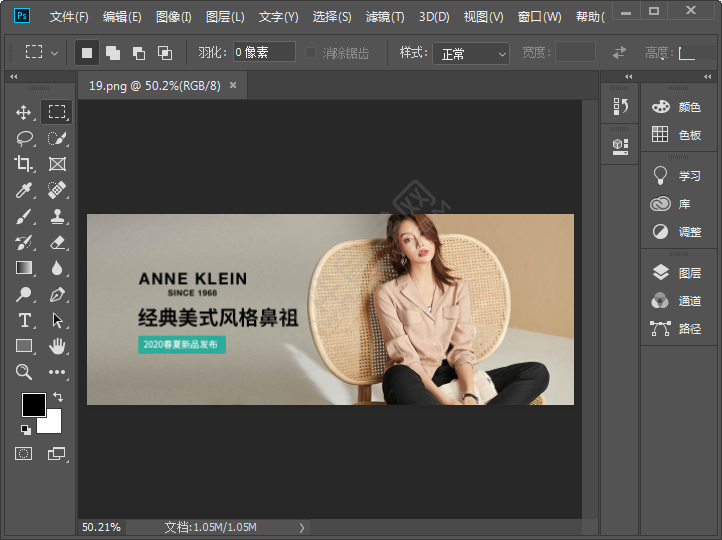
Task: Choose the Hand tool
Action: [x=58, y=346]
